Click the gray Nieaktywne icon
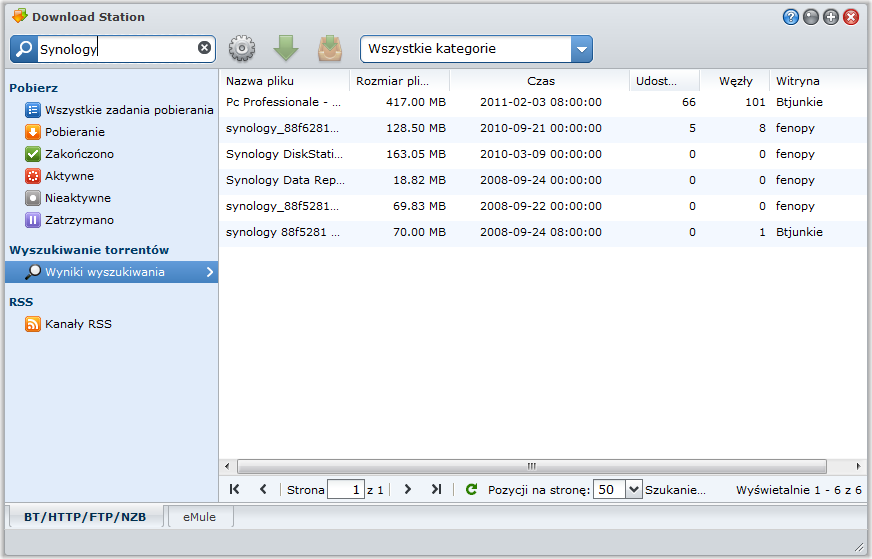Viewport: 872px width, 559px height. click(33, 198)
